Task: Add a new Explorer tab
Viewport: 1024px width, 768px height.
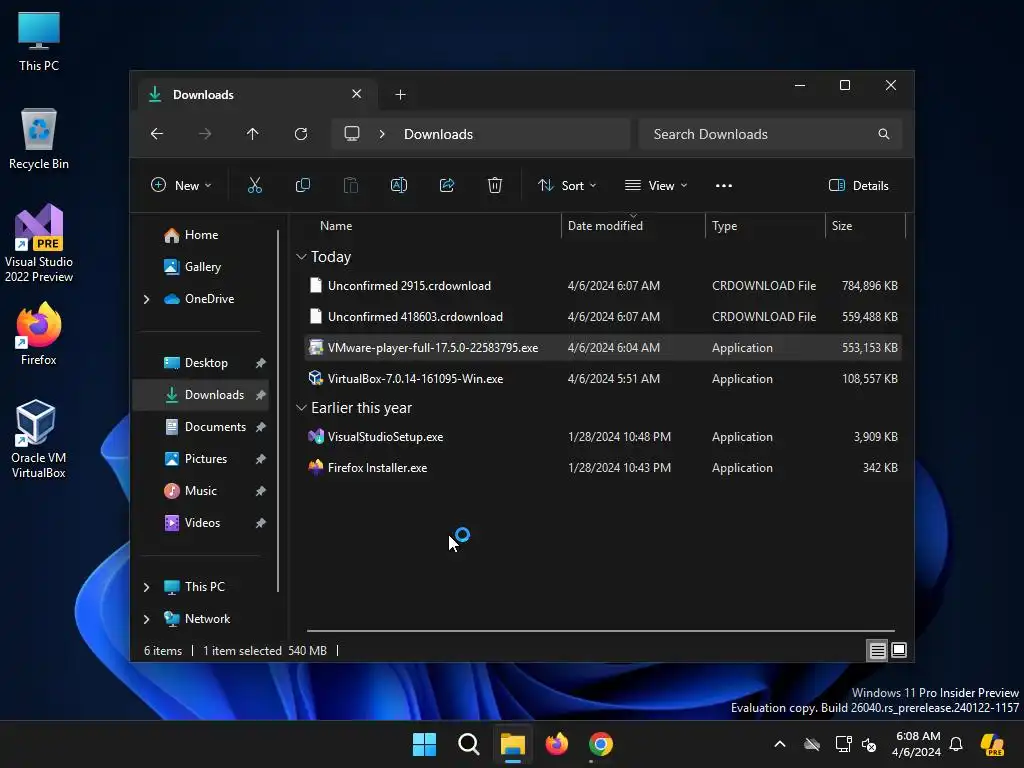Action: [400, 95]
